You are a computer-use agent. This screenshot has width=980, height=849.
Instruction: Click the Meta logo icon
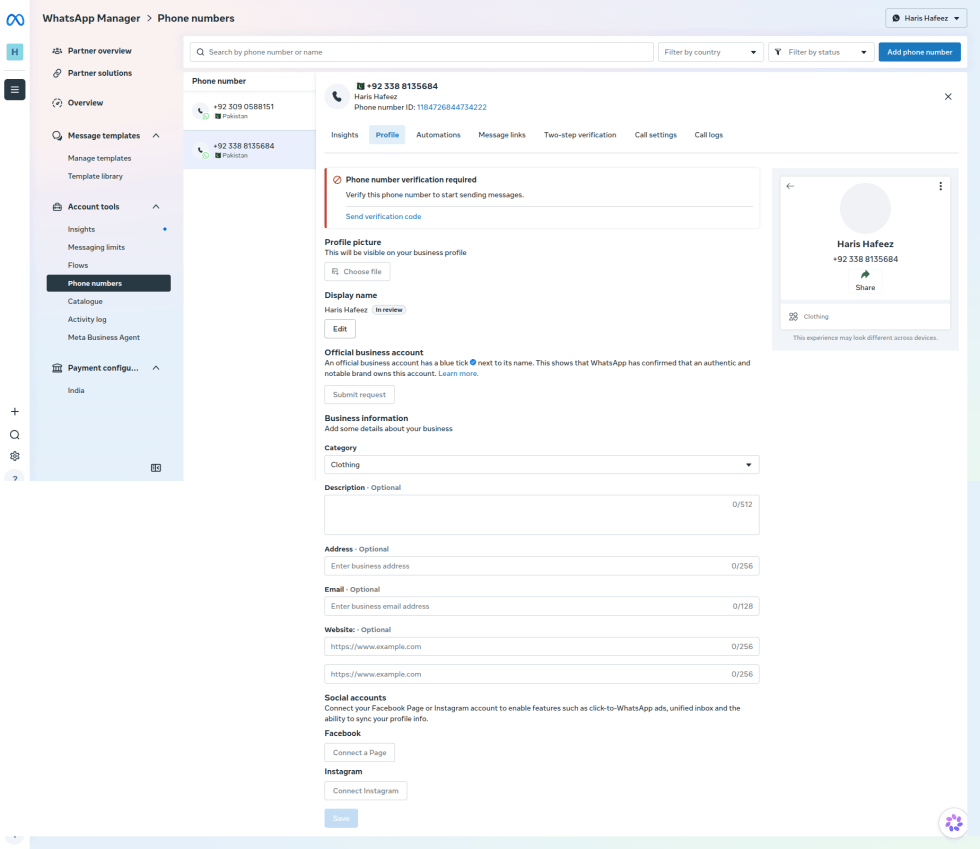point(15,20)
